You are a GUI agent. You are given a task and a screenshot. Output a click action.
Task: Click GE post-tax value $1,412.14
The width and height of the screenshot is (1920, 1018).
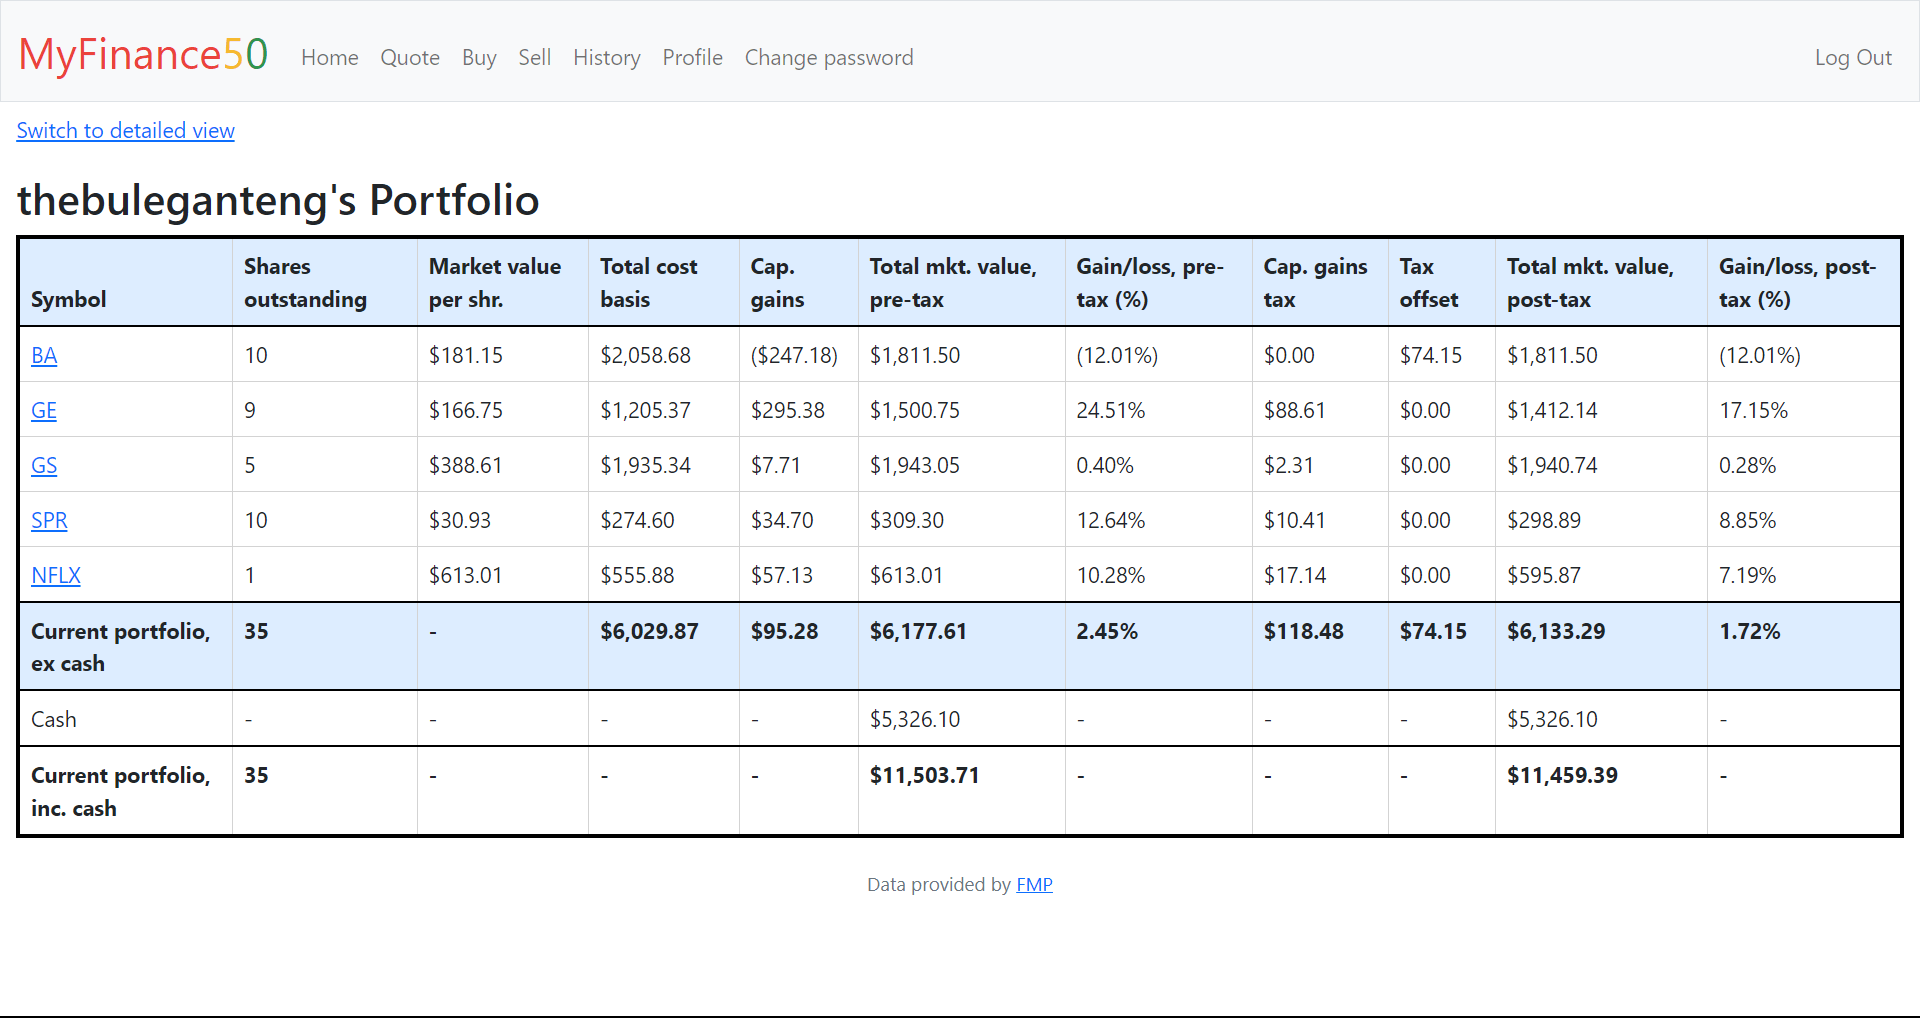coord(1552,410)
